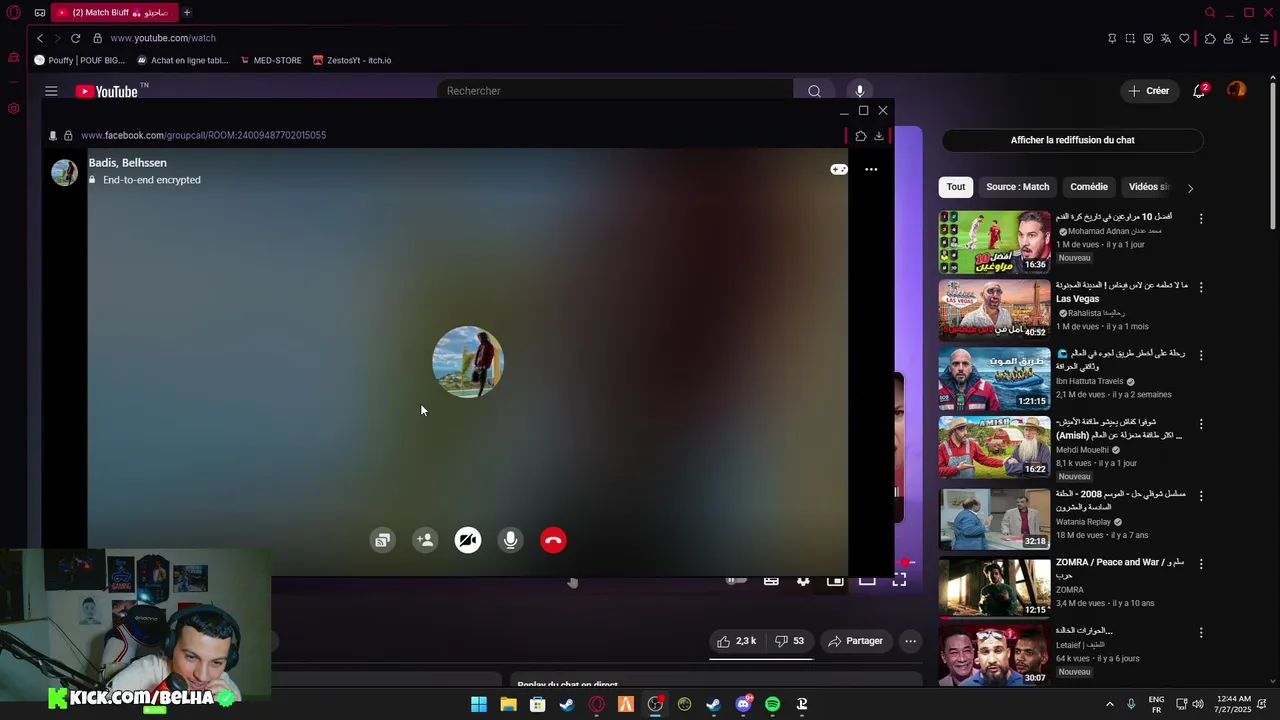This screenshot has width=1280, height=720.
Task: Open YouTube player settings gear
Action: pyautogui.click(x=803, y=580)
